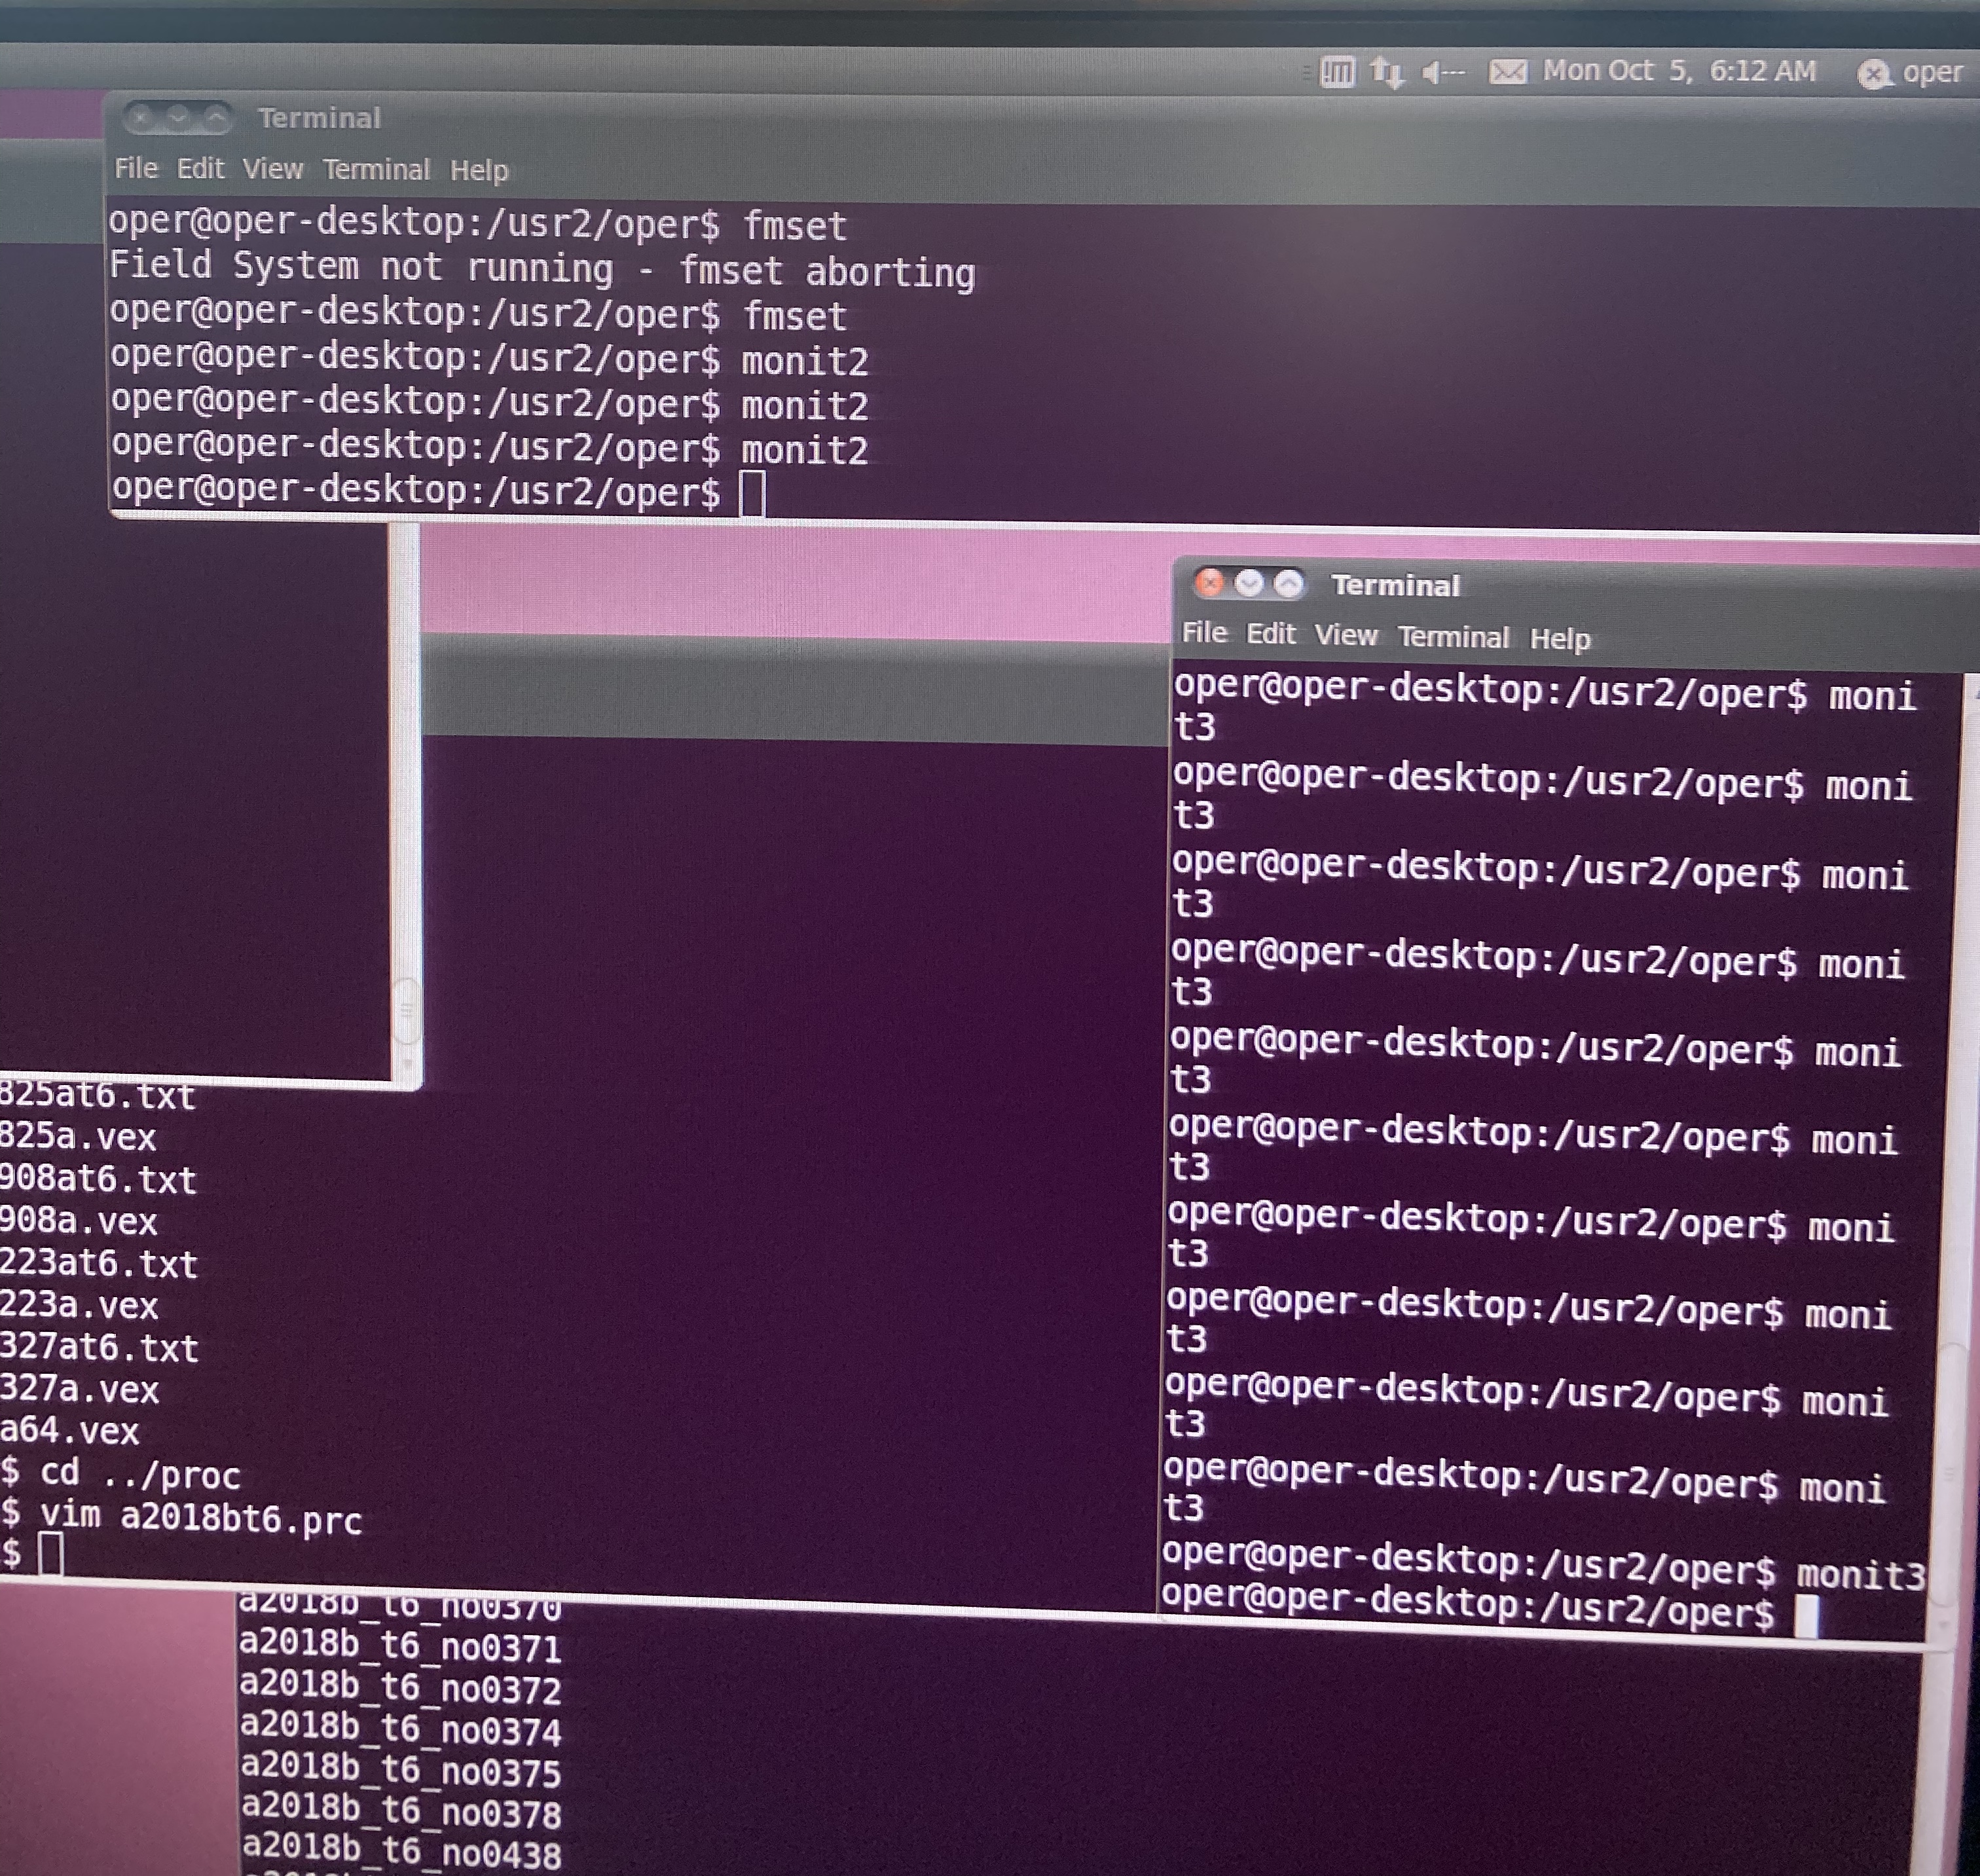The height and width of the screenshot is (1876, 1980).
Task: Click the mail envelope indicator icon
Action: click(1507, 72)
